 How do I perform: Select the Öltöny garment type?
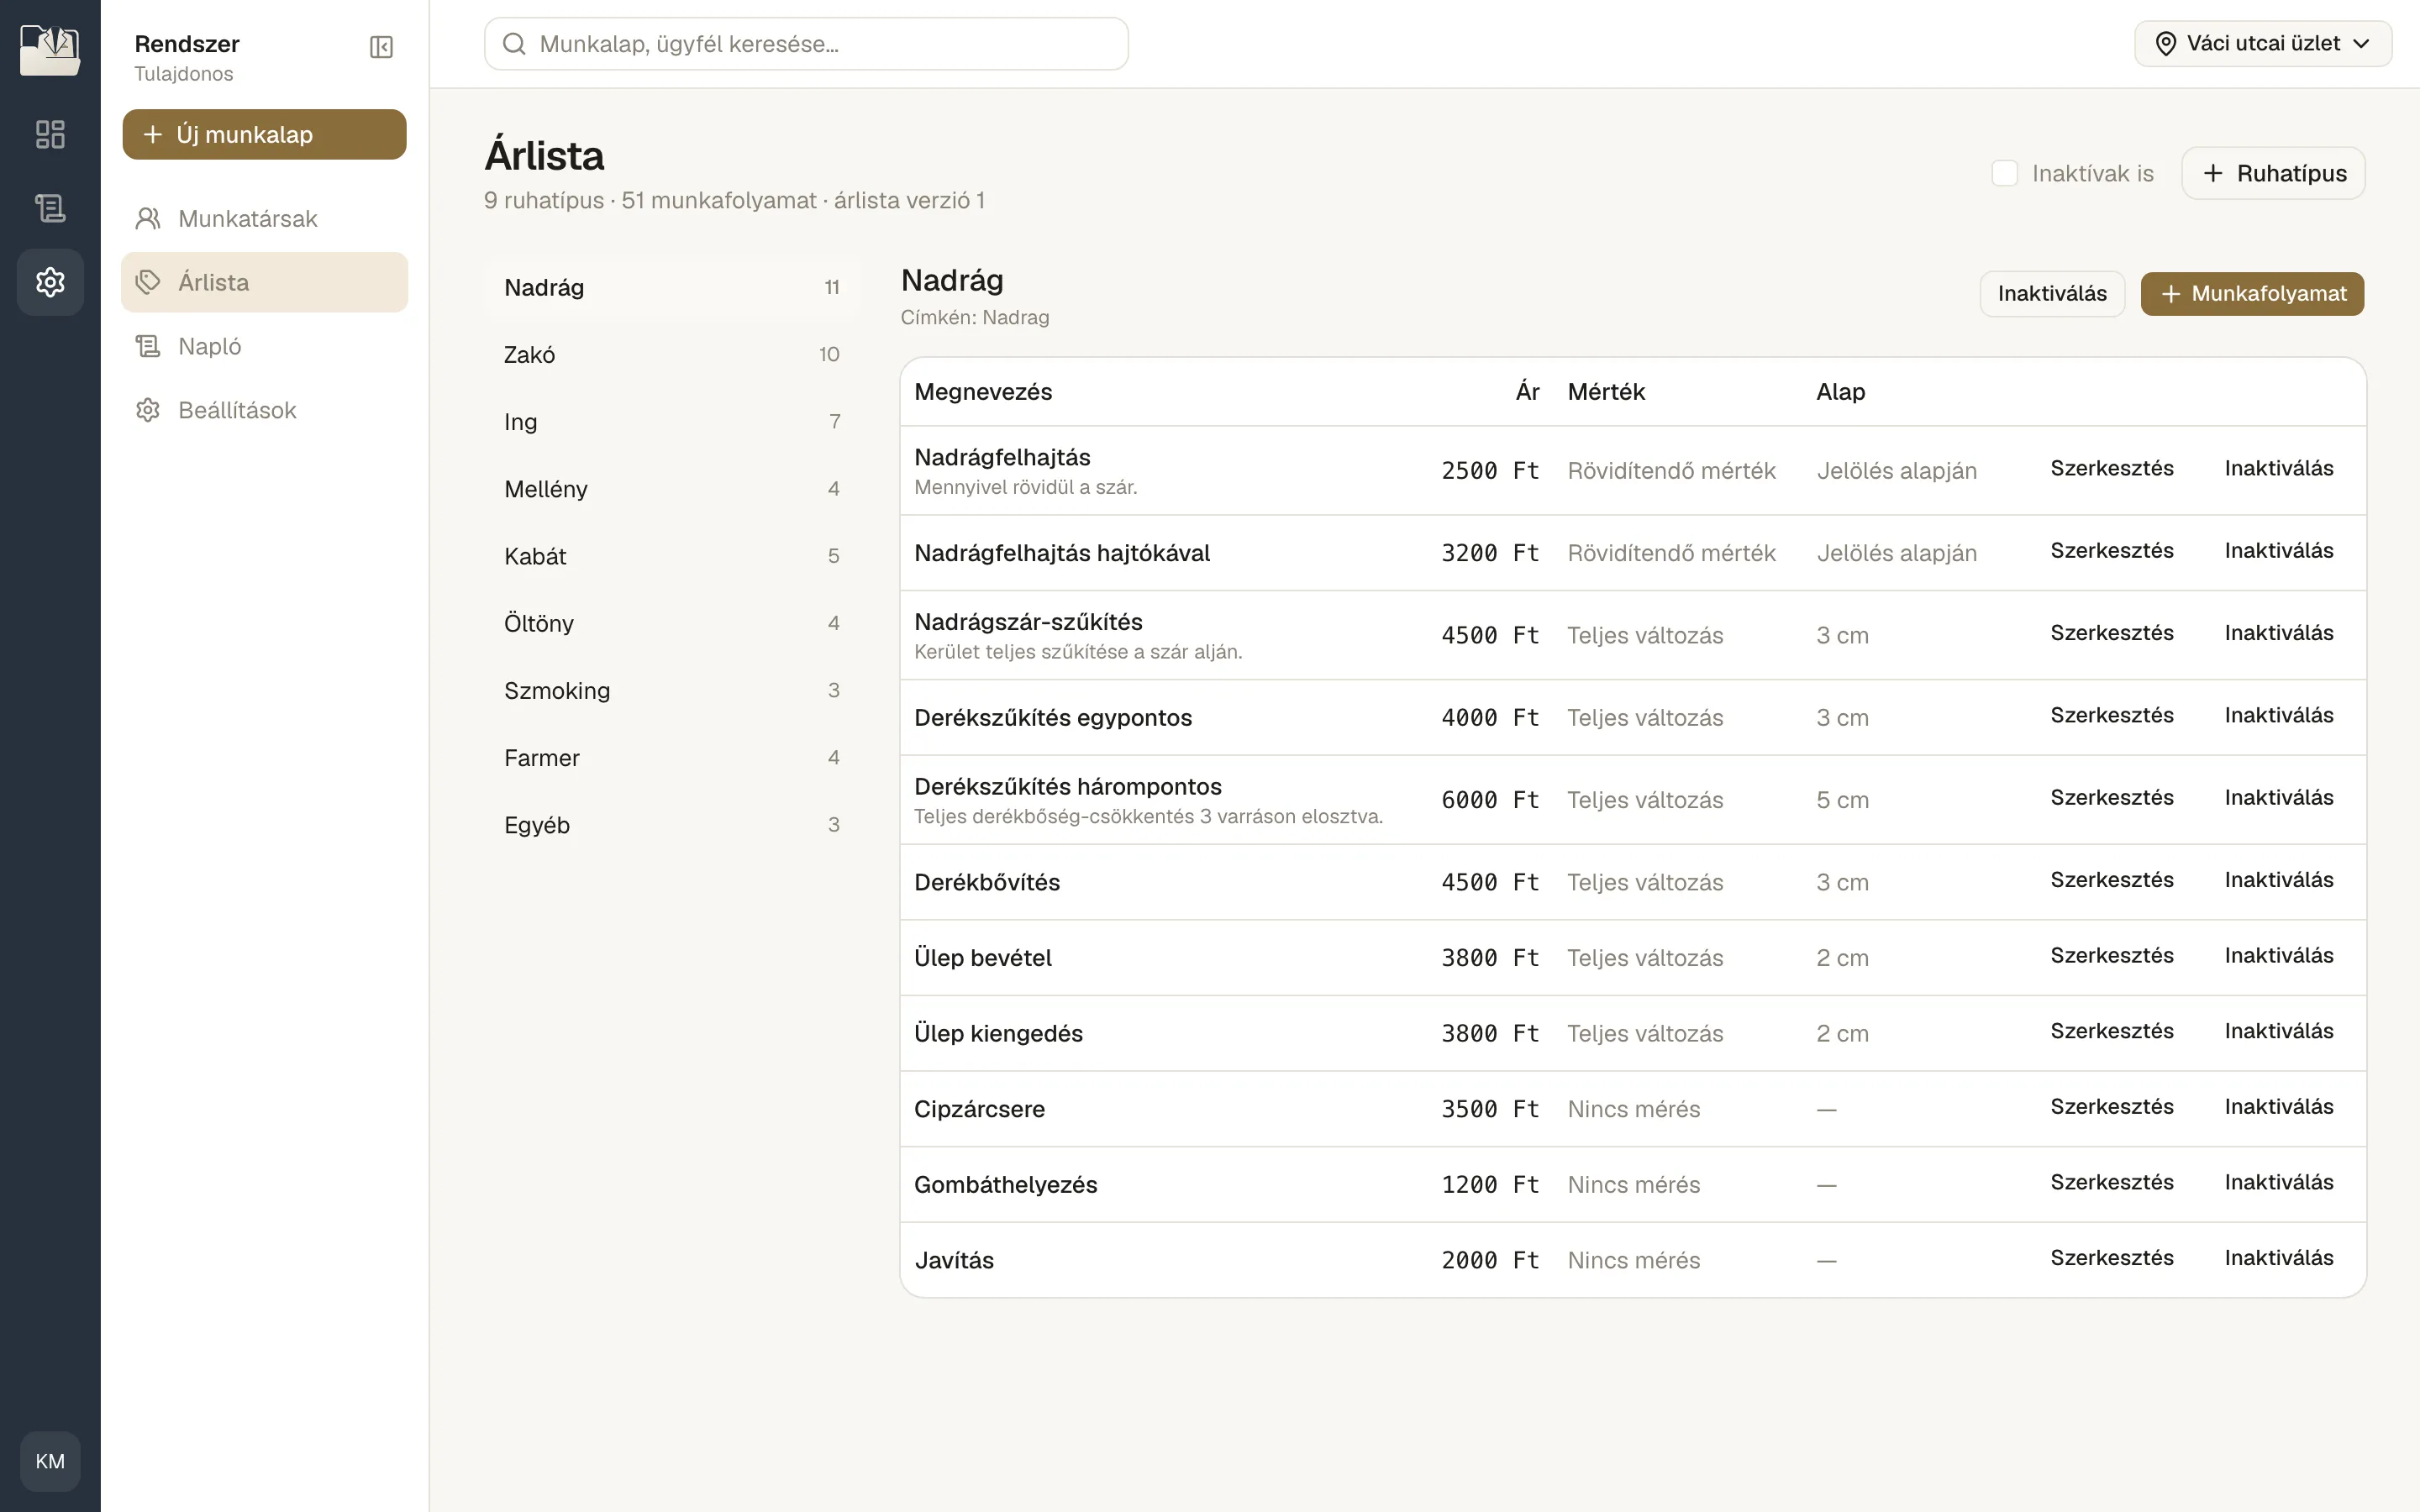672,624
